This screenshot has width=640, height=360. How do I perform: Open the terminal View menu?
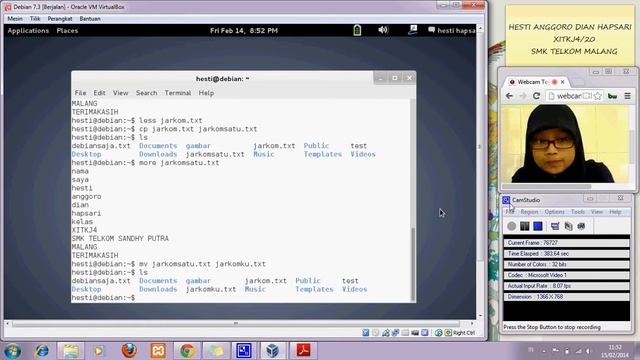click(x=120, y=93)
